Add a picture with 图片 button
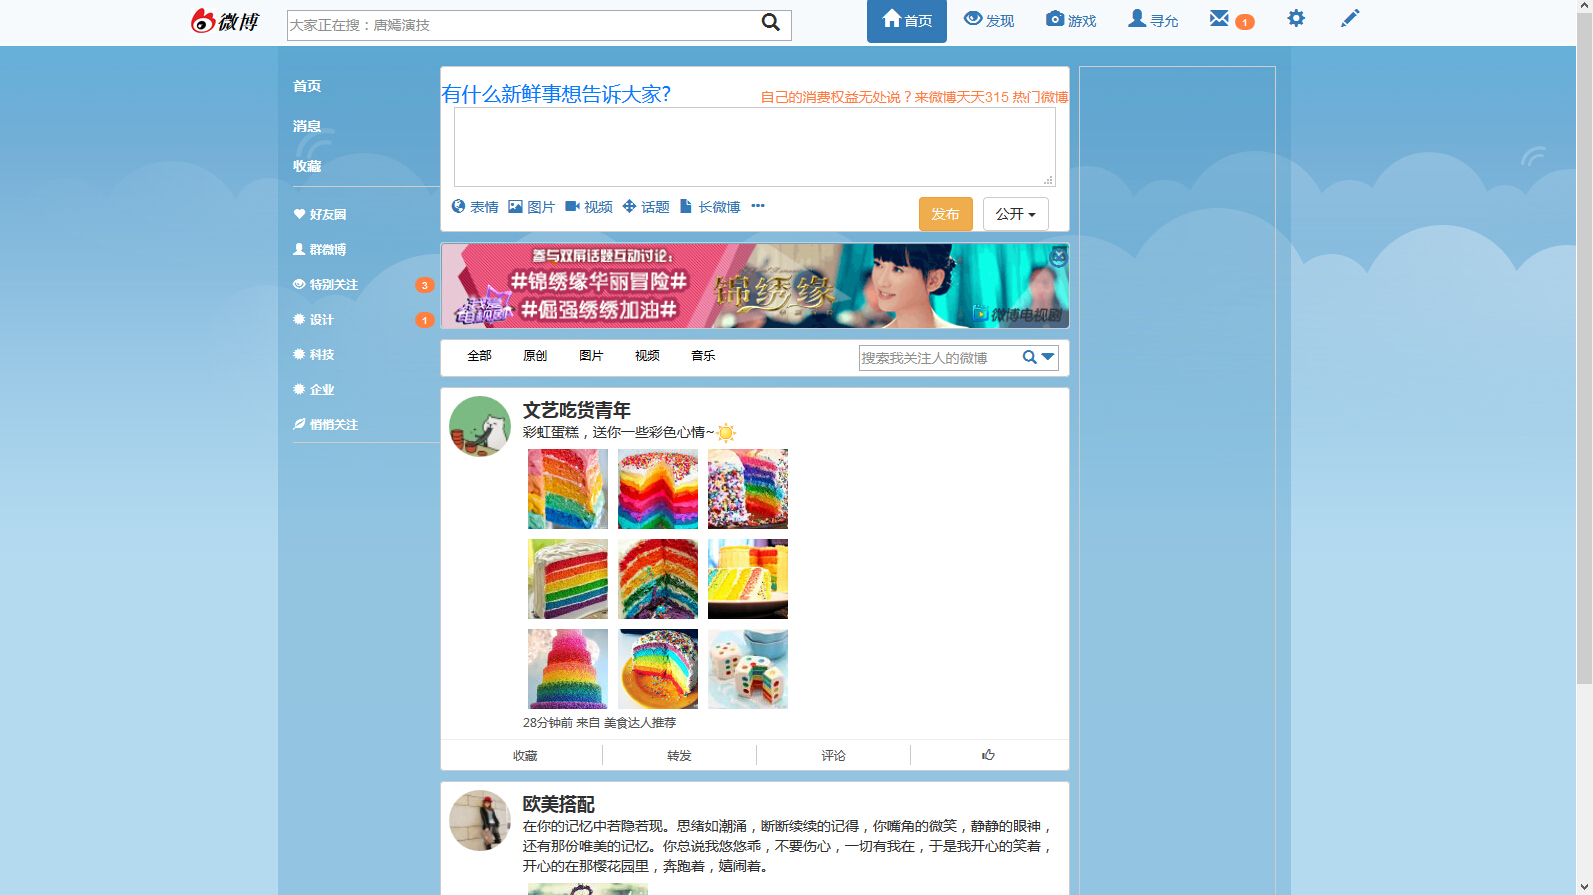Screen dimensions: 1593x895 click(x=531, y=207)
